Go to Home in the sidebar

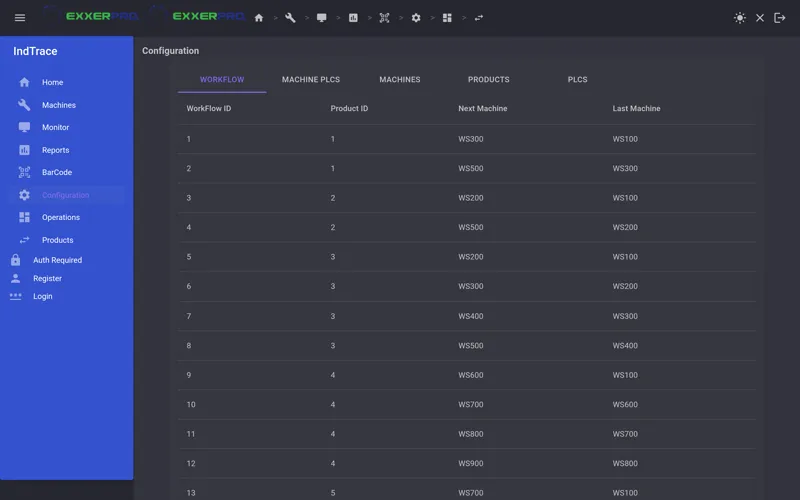tap(53, 82)
